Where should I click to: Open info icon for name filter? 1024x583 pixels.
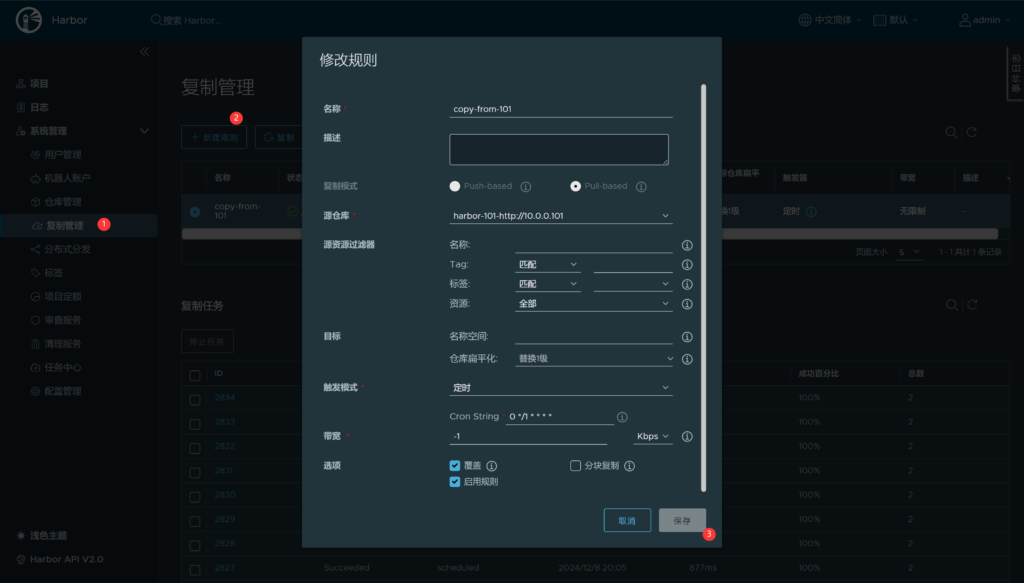click(687, 245)
